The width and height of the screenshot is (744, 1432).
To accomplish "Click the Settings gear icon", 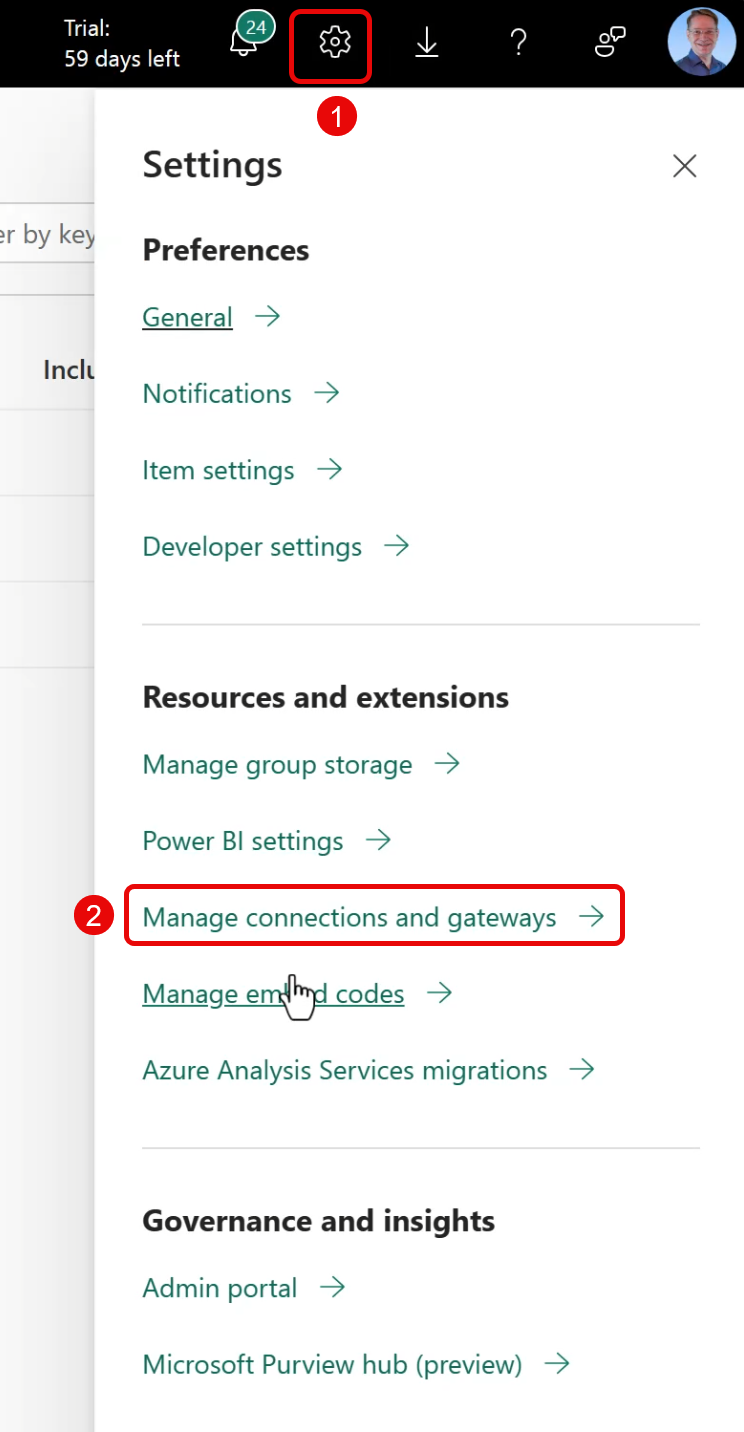I will (334, 43).
